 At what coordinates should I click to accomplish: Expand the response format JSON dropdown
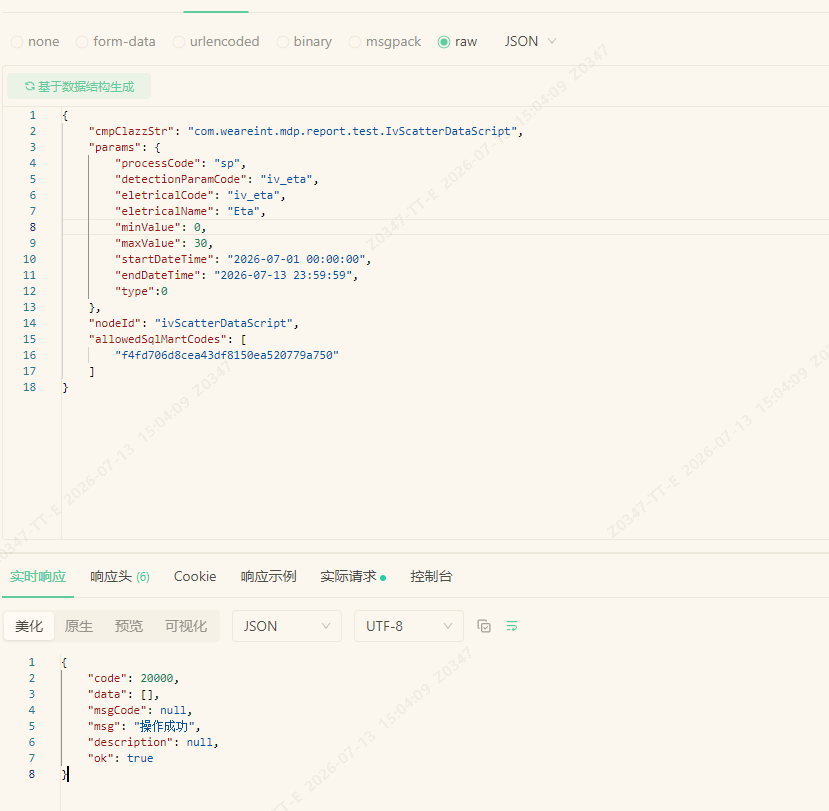(287, 626)
